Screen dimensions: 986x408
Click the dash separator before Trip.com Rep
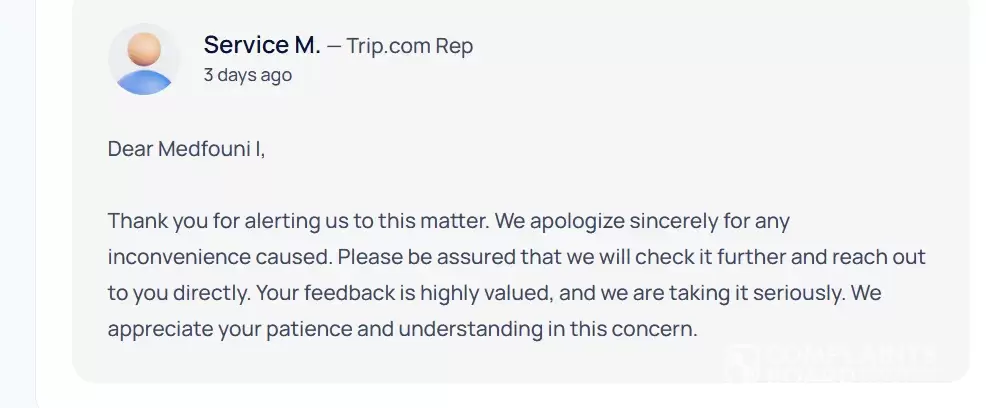point(334,46)
